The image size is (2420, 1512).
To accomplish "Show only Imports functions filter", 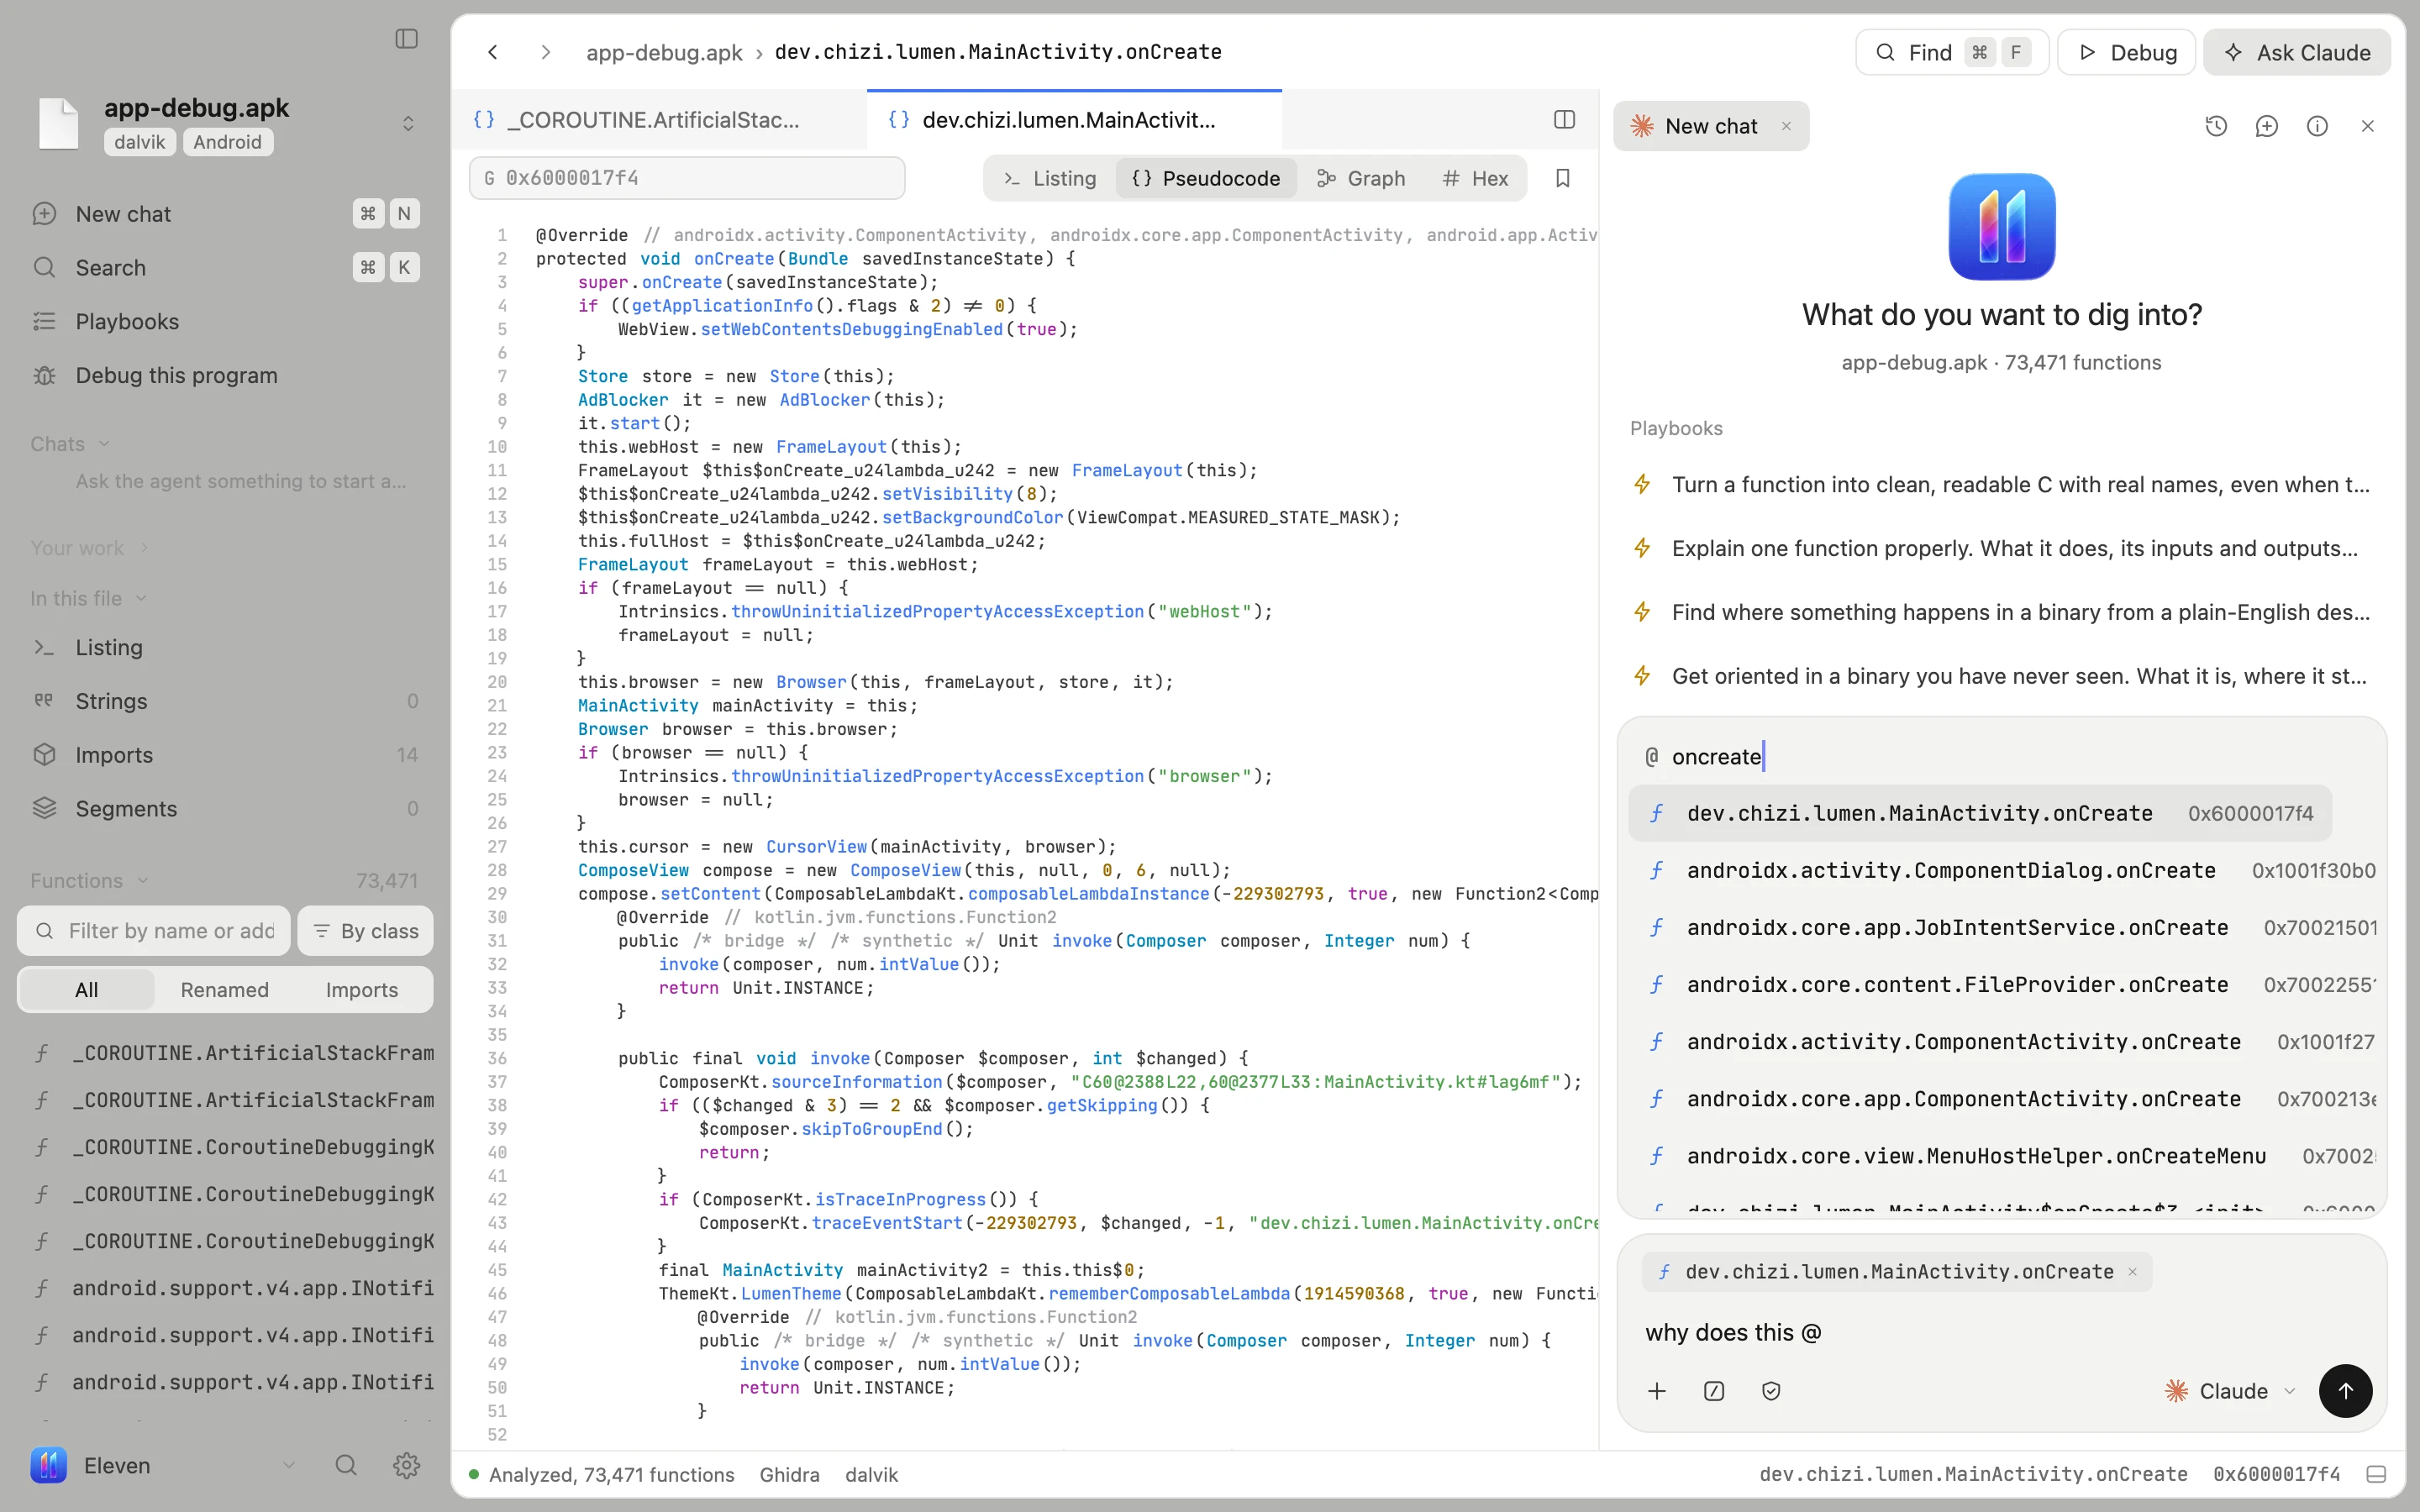I will [362, 990].
